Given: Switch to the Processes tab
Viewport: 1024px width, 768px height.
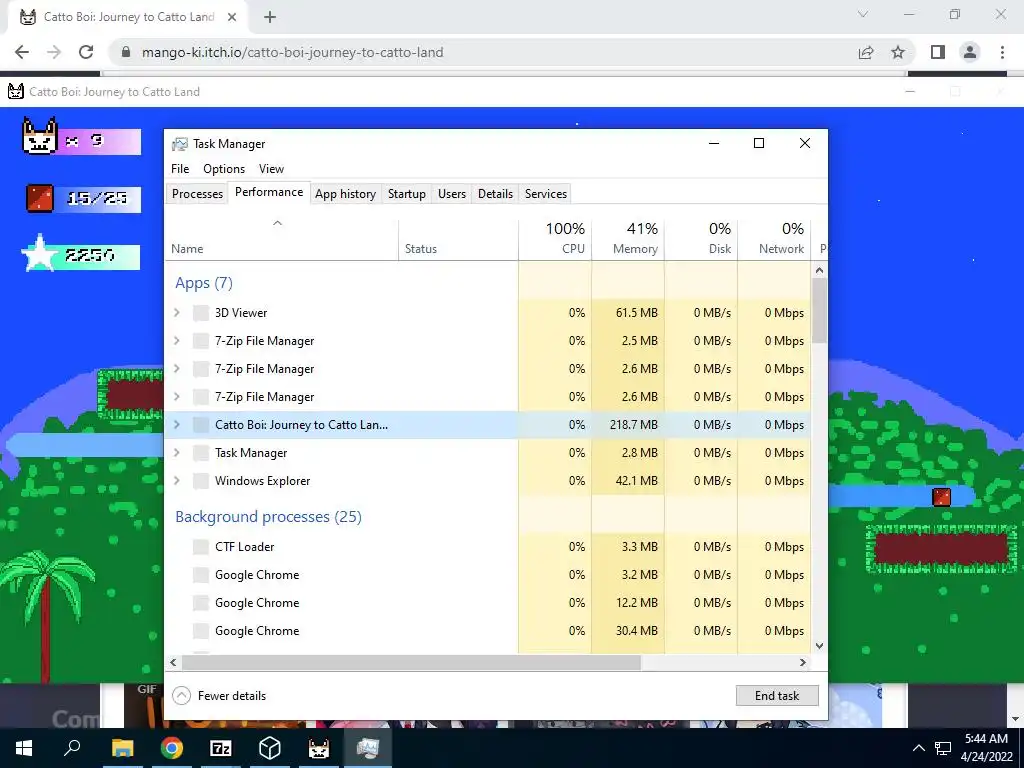Looking at the screenshot, I should pyautogui.click(x=197, y=193).
